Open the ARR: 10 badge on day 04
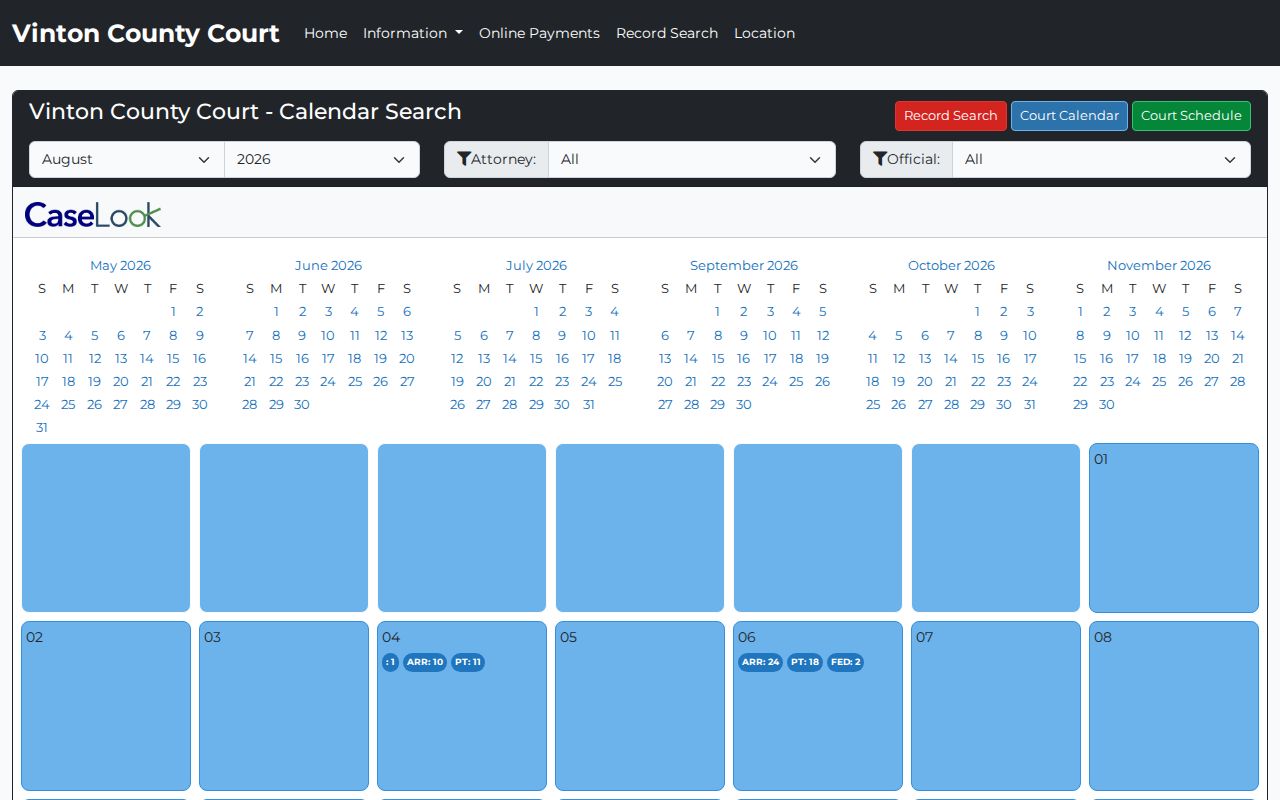The image size is (1280, 800). (425, 662)
